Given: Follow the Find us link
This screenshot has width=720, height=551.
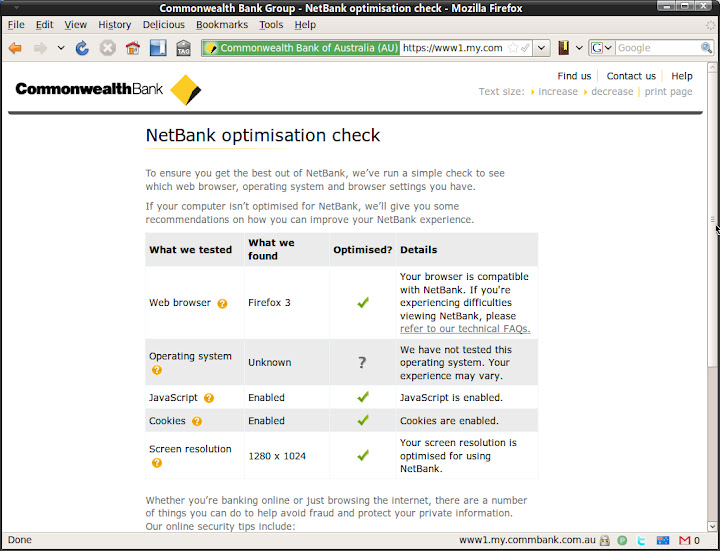Looking at the screenshot, I should click(x=574, y=76).
